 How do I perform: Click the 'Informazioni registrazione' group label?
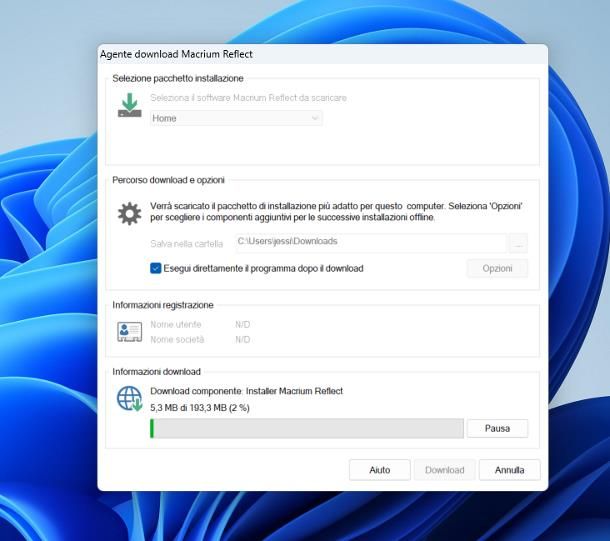tap(163, 305)
